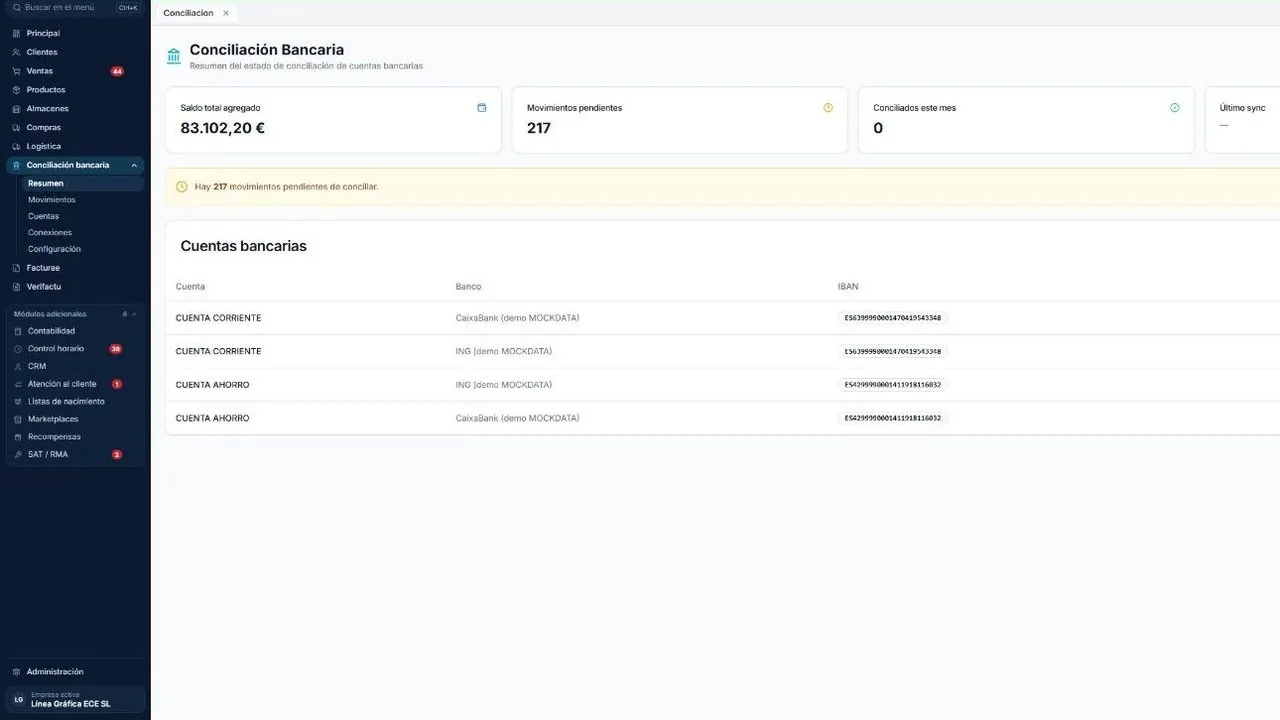
Task: Click the magnifier icon in menu search
Action: click(x=16, y=7)
